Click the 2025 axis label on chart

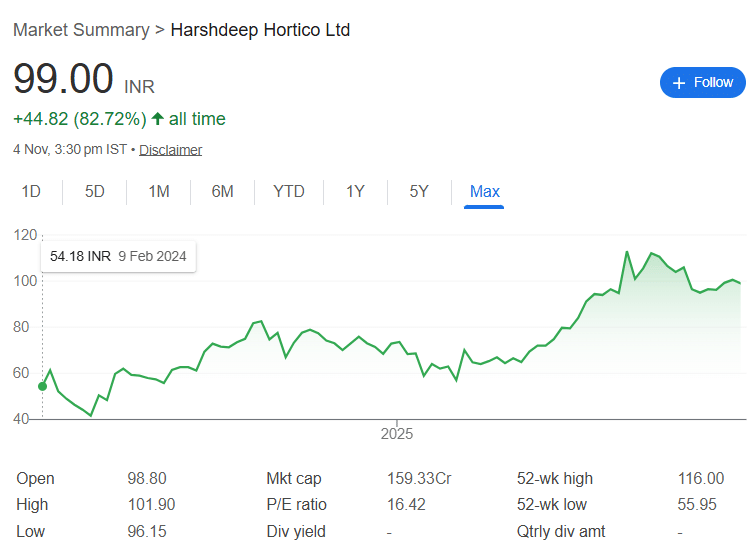[x=397, y=435]
